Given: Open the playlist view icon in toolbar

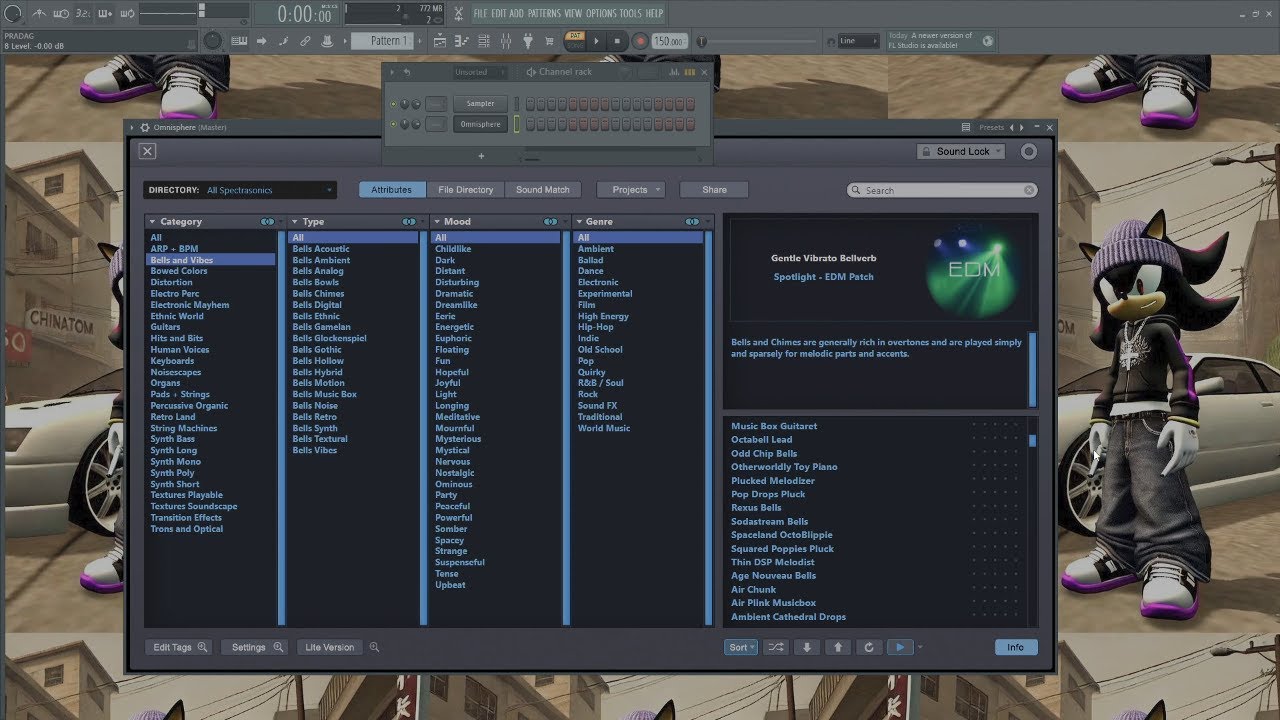Looking at the screenshot, I should pyautogui.click(x=439, y=41).
